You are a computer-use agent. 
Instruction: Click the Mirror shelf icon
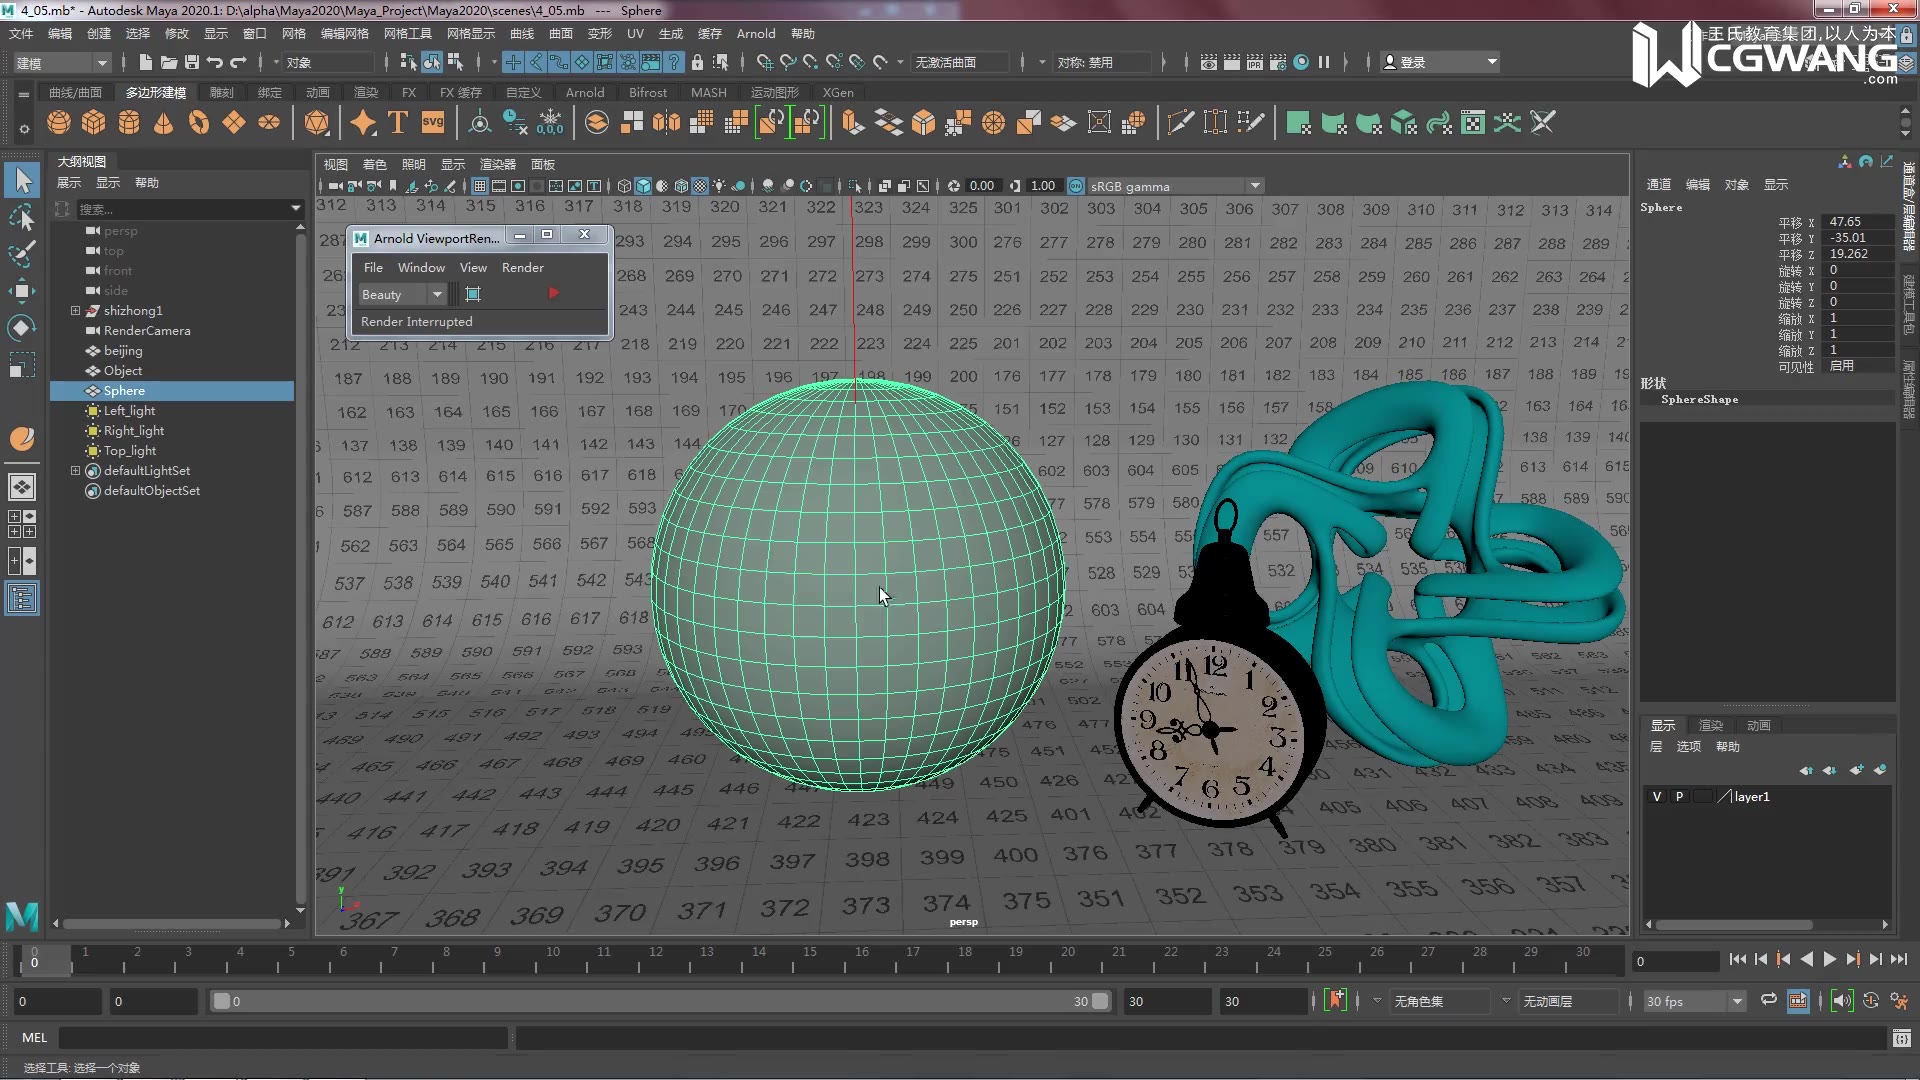pyautogui.click(x=667, y=123)
